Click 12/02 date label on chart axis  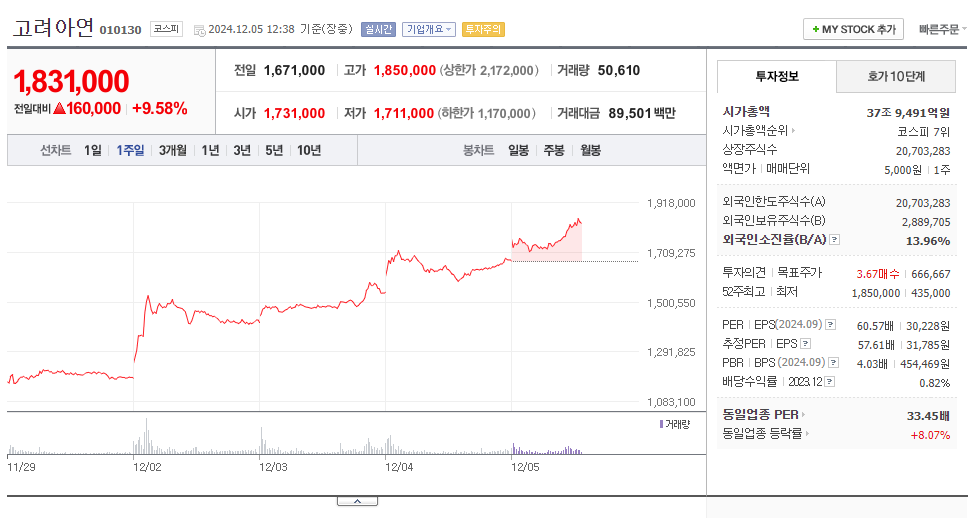(147, 467)
